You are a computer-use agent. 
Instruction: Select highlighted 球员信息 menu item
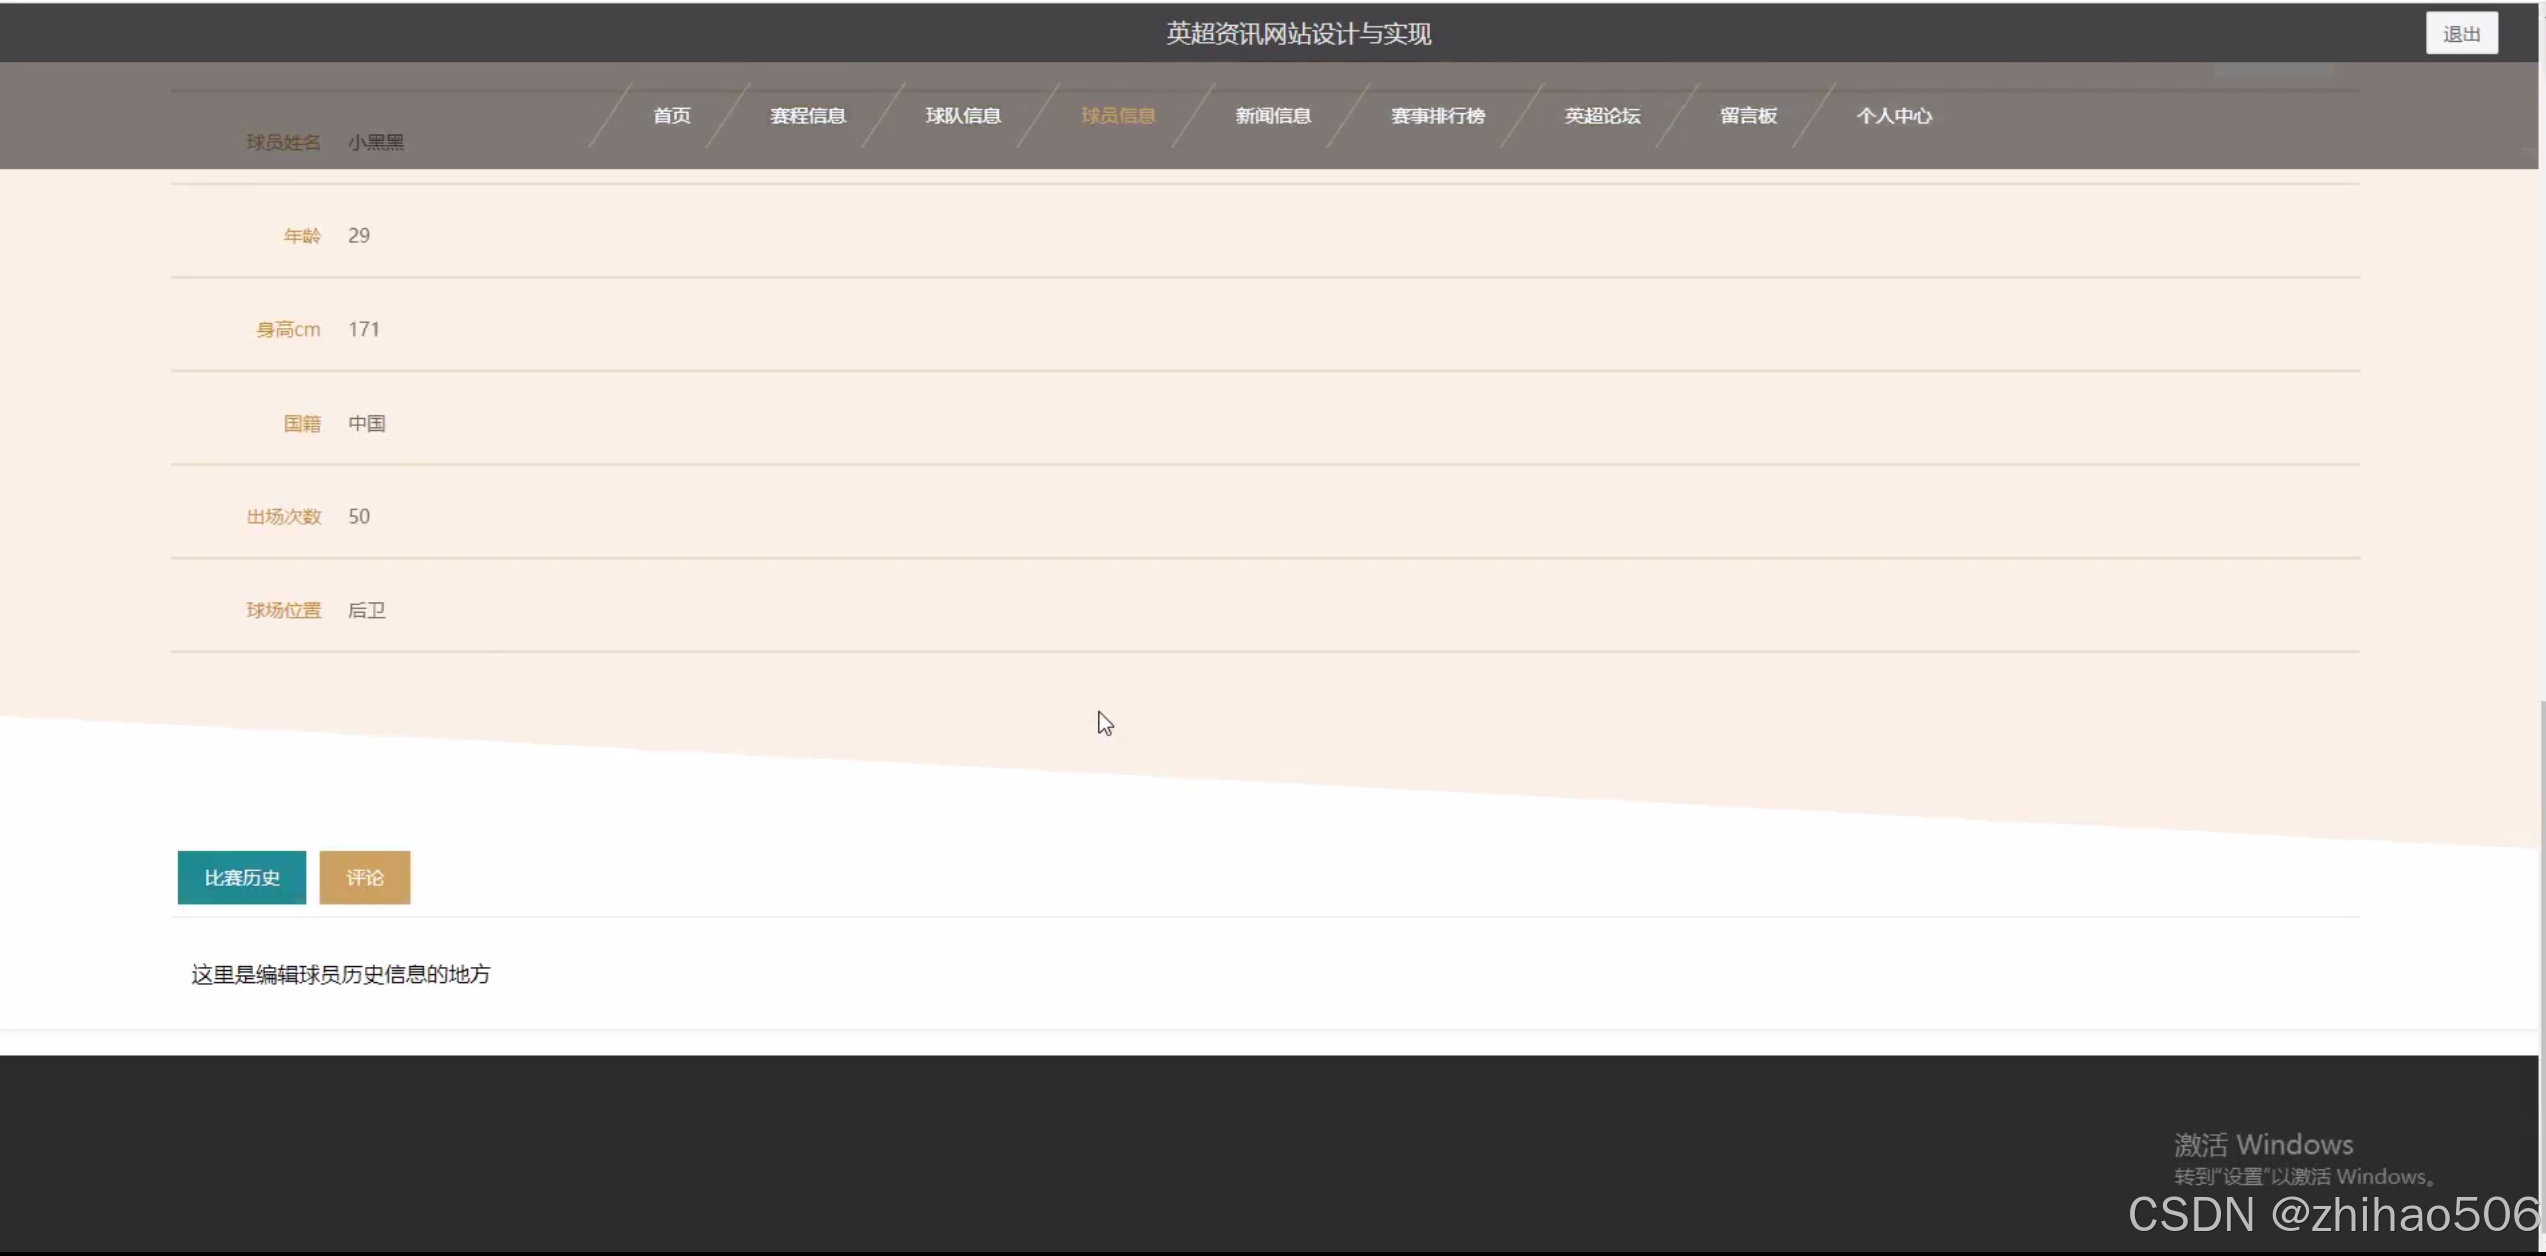click(x=1117, y=116)
